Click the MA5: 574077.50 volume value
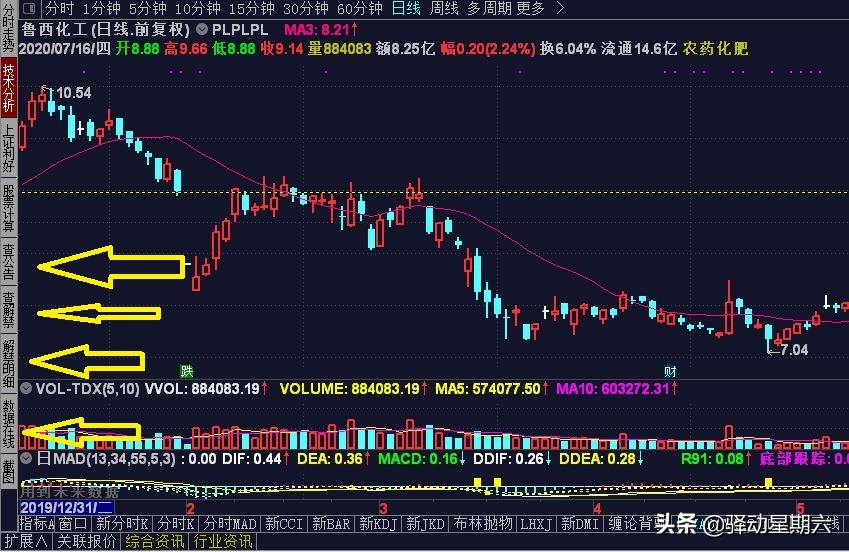Image resolution: width=849 pixels, height=552 pixels. pyautogui.click(x=492, y=388)
